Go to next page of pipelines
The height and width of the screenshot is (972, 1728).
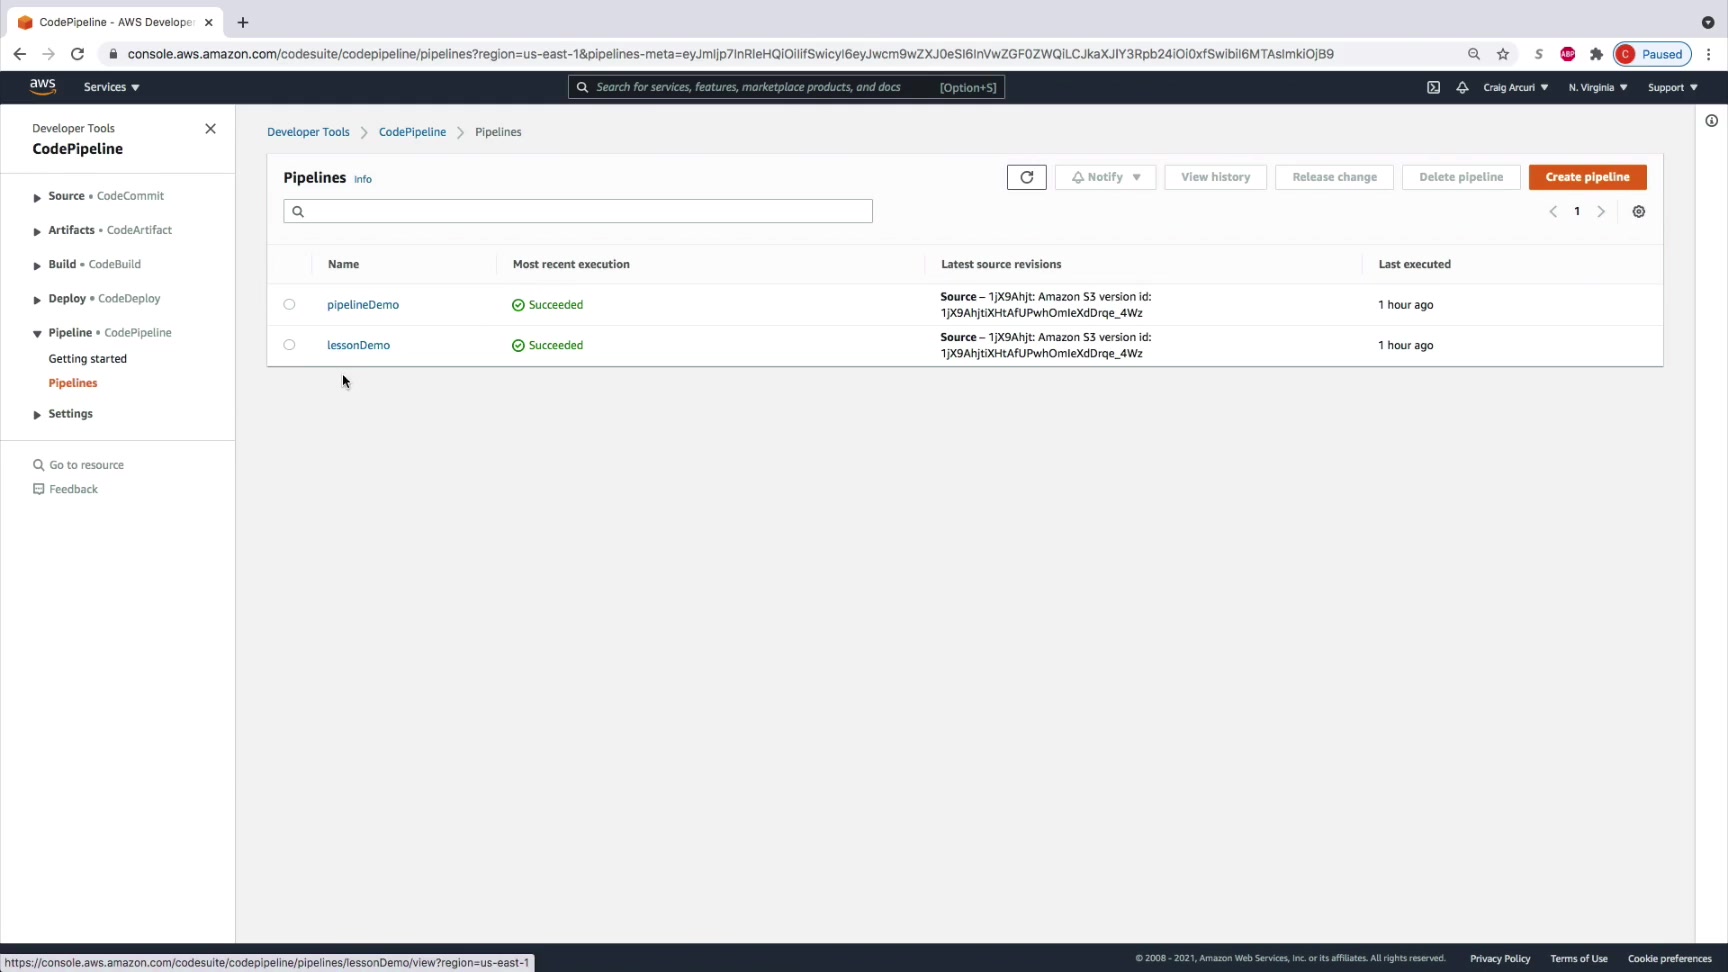point(1601,212)
